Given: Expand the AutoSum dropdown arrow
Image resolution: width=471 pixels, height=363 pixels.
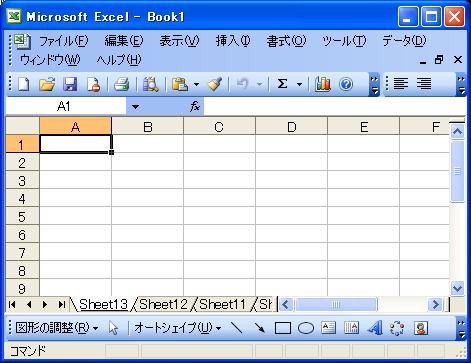Looking at the screenshot, I should (x=299, y=84).
